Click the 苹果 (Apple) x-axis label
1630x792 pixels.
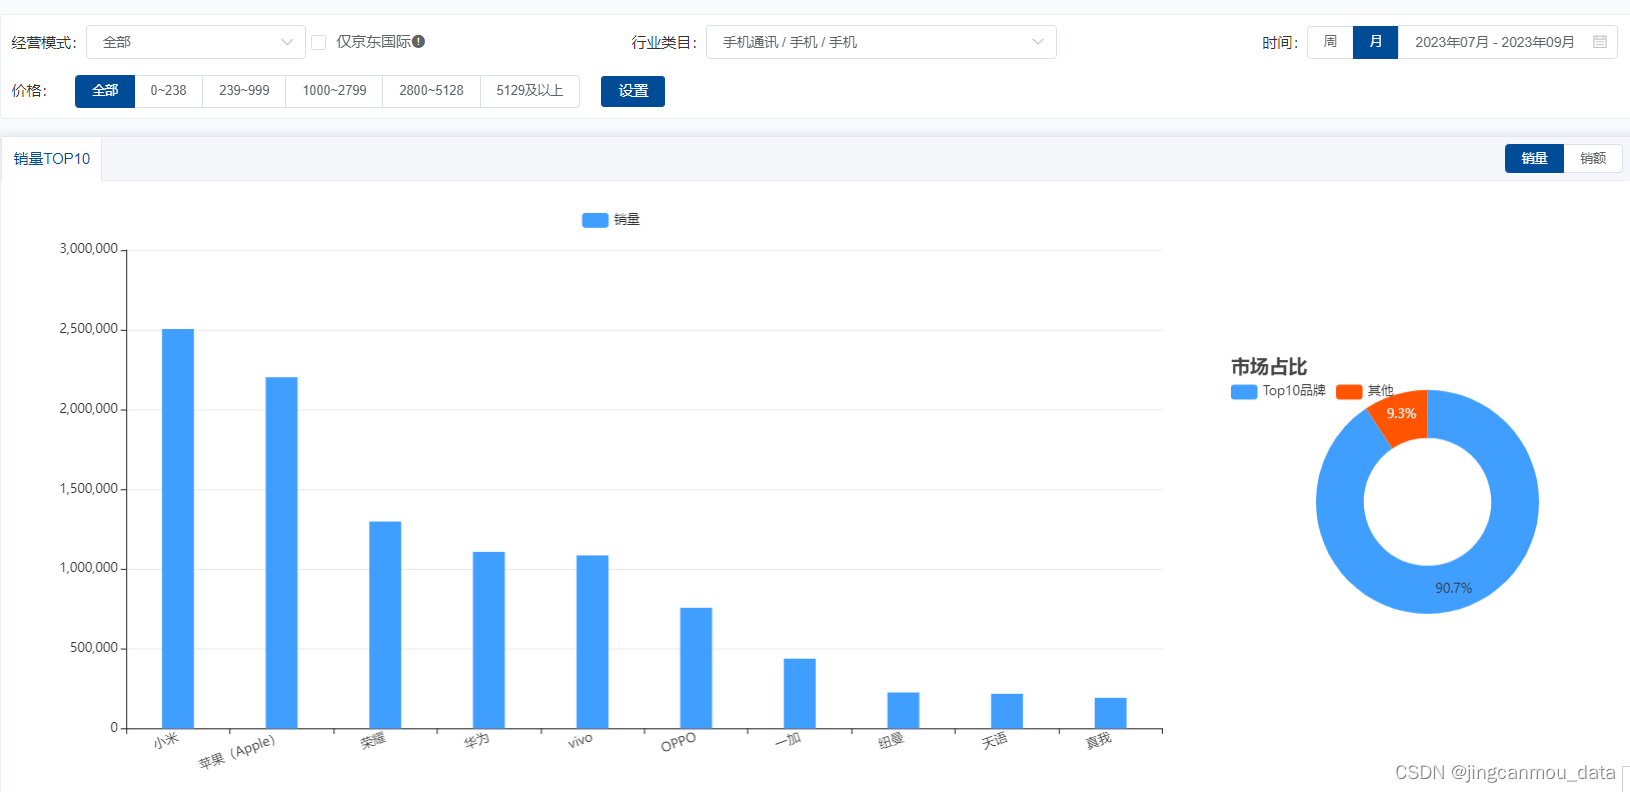237,753
